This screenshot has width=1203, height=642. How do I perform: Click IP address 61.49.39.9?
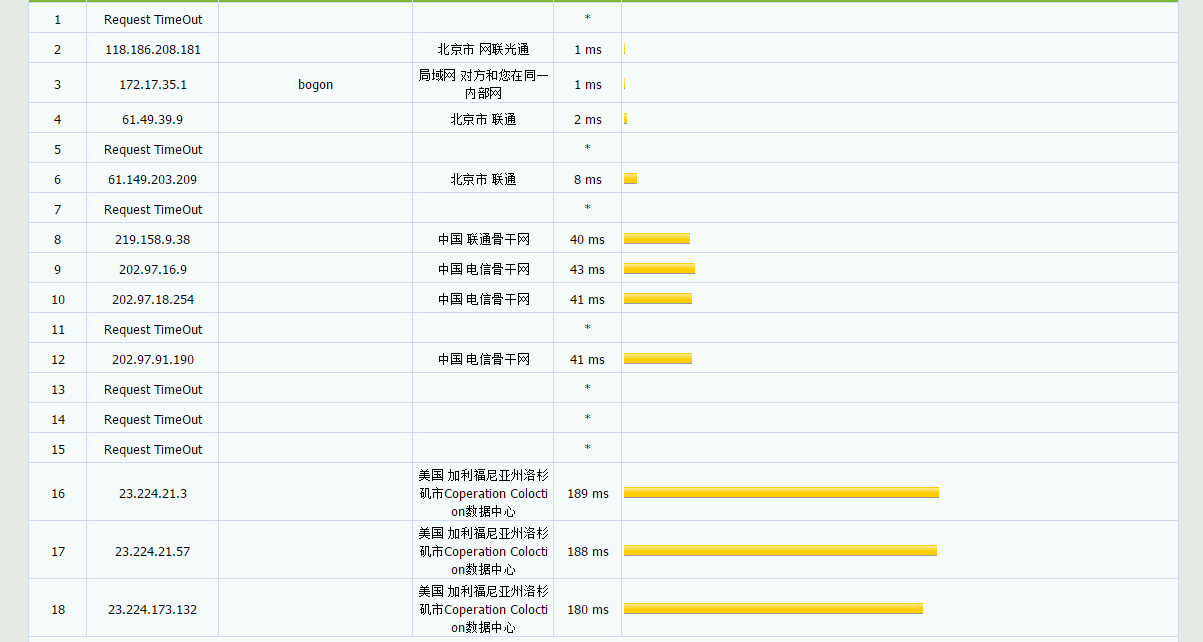[x=153, y=119]
